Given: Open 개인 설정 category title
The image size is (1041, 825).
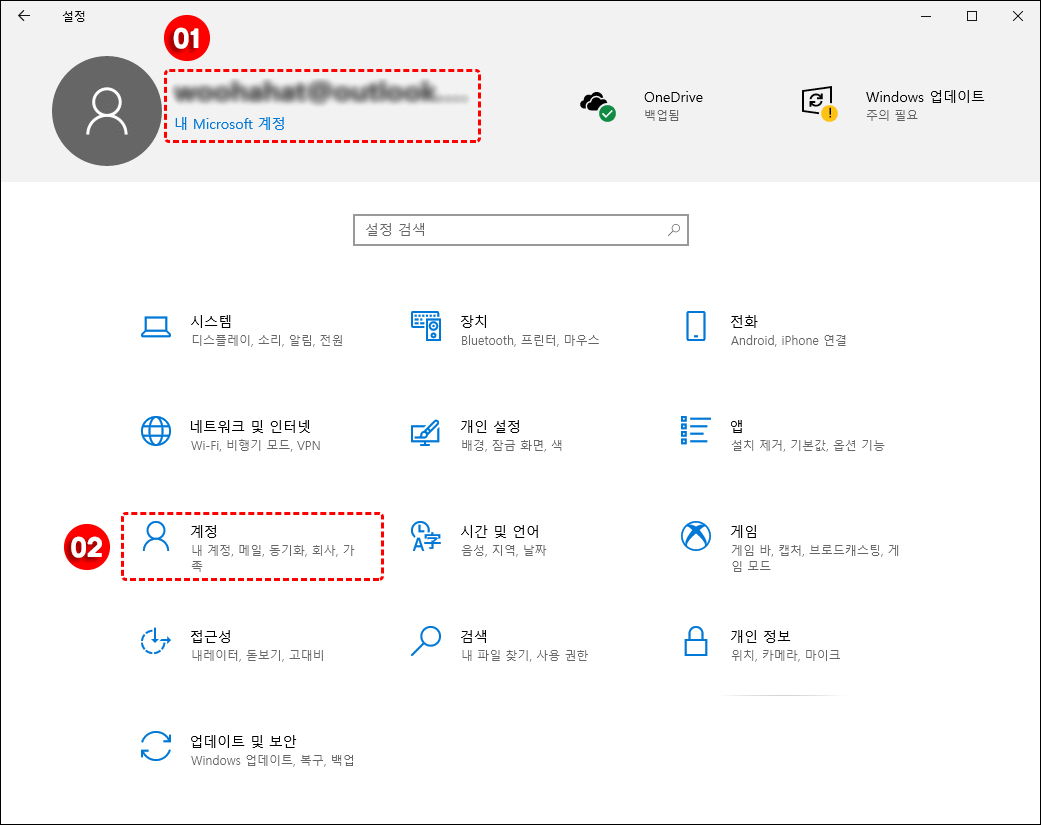Looking at the screenshot, I should (491, 426).
